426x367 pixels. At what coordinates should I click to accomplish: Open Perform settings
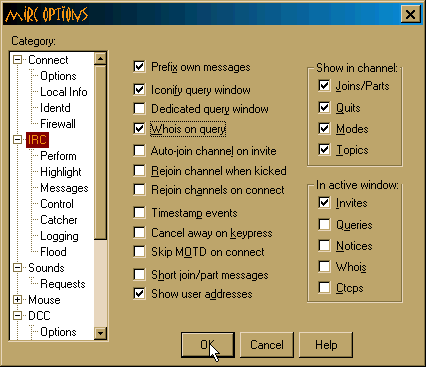tap(58, 156)
